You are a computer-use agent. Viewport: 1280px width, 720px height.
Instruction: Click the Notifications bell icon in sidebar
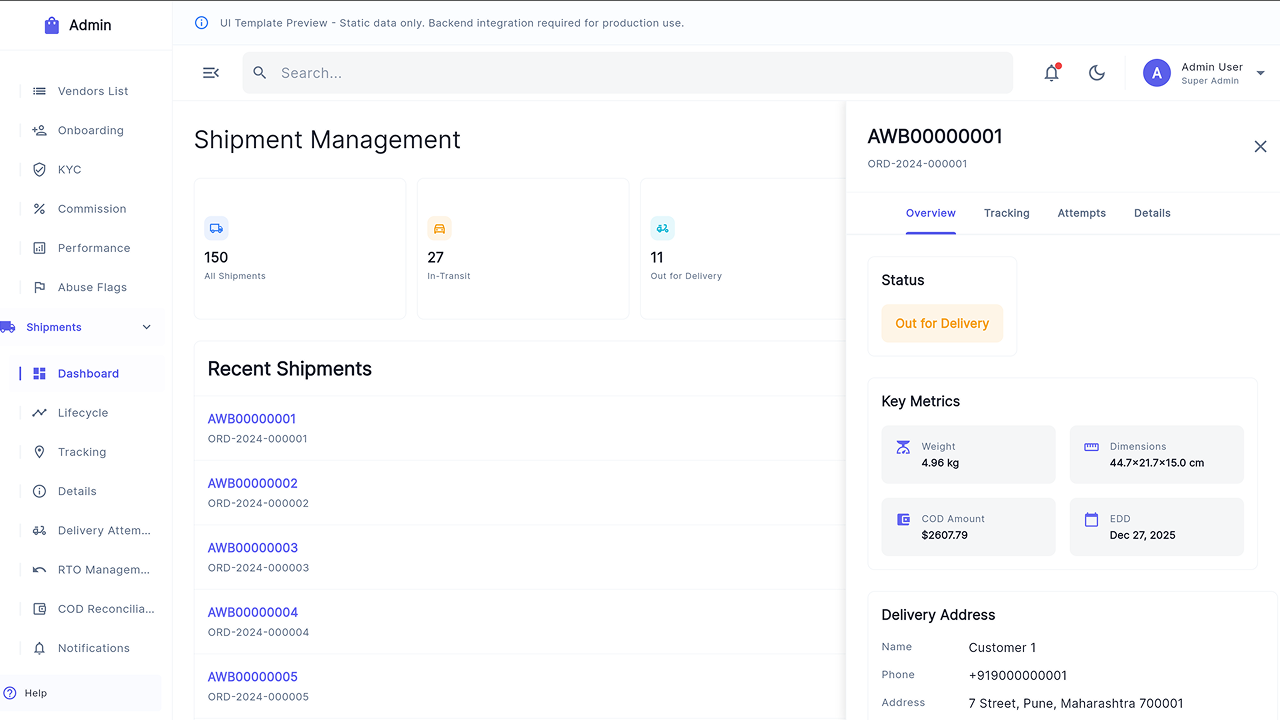point(39,648)
